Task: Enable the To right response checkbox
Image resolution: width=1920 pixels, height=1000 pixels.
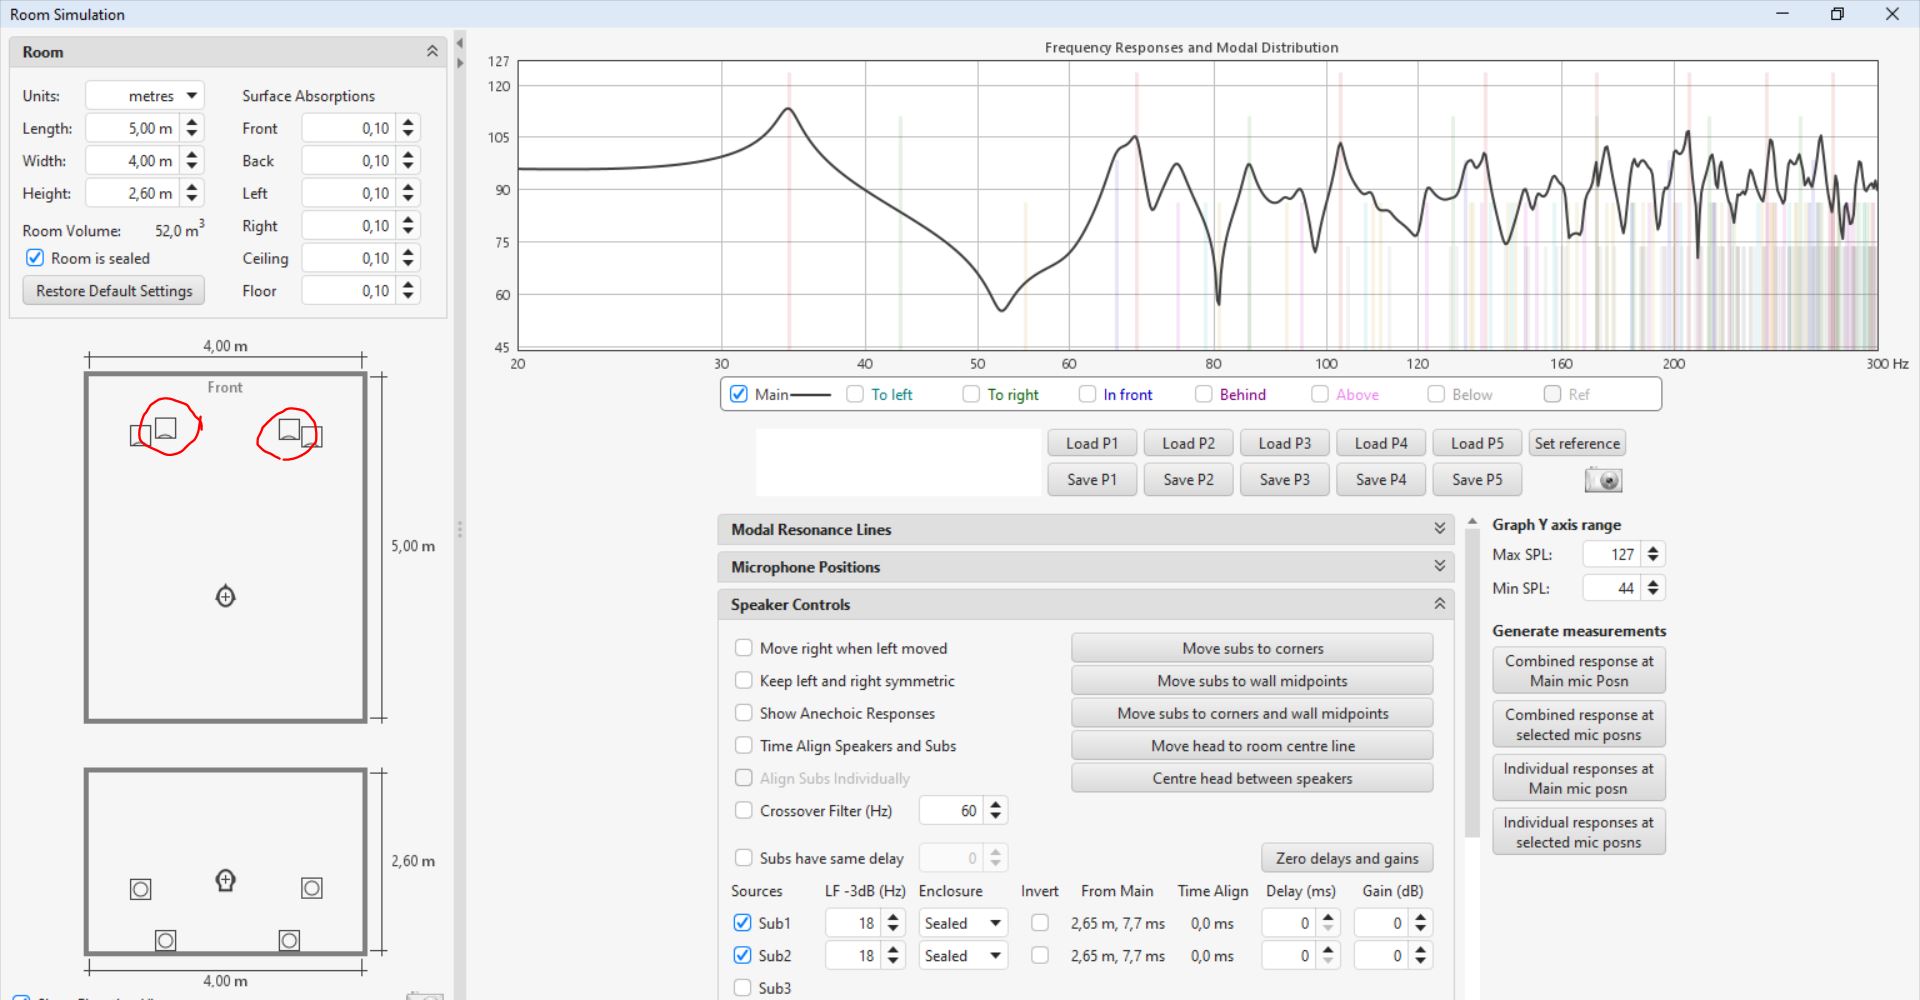Action: (971, 394)
